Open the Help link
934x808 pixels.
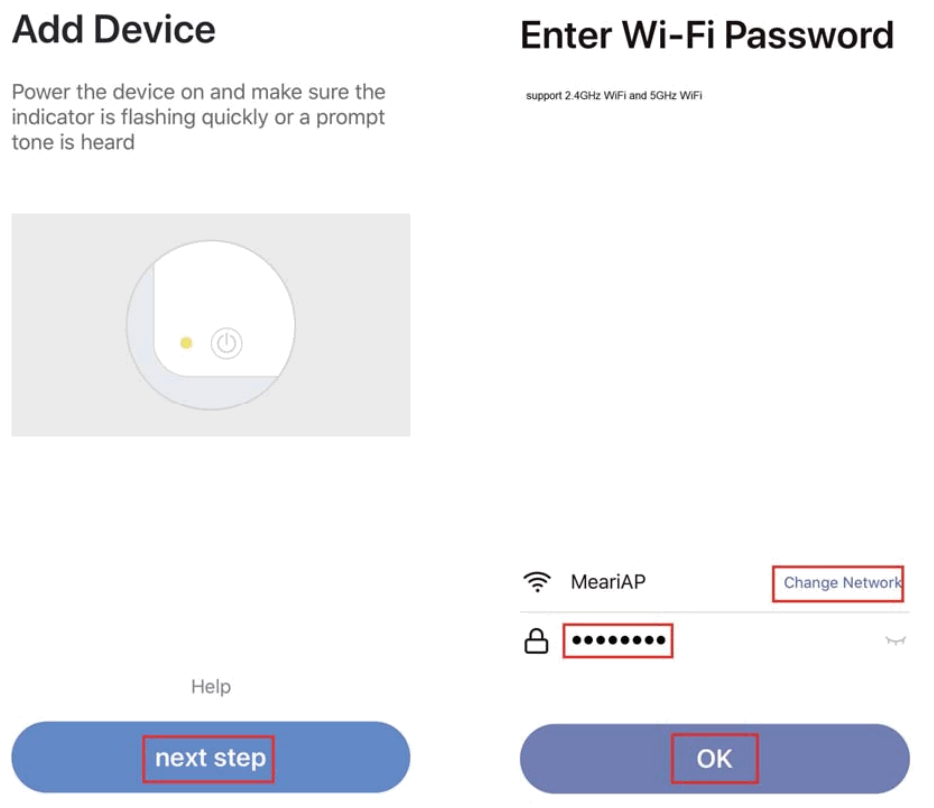click(210, 687)
